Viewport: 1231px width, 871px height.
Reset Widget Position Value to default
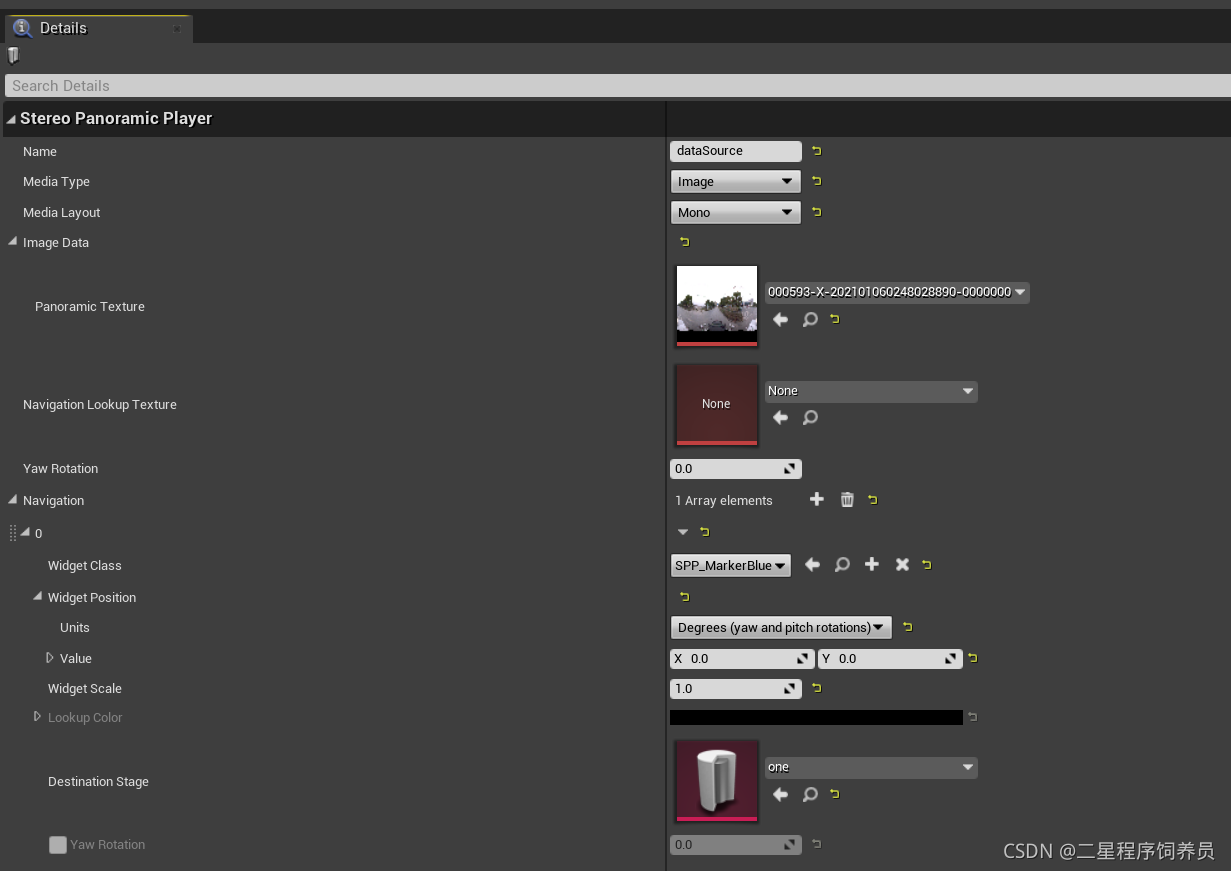972,658
